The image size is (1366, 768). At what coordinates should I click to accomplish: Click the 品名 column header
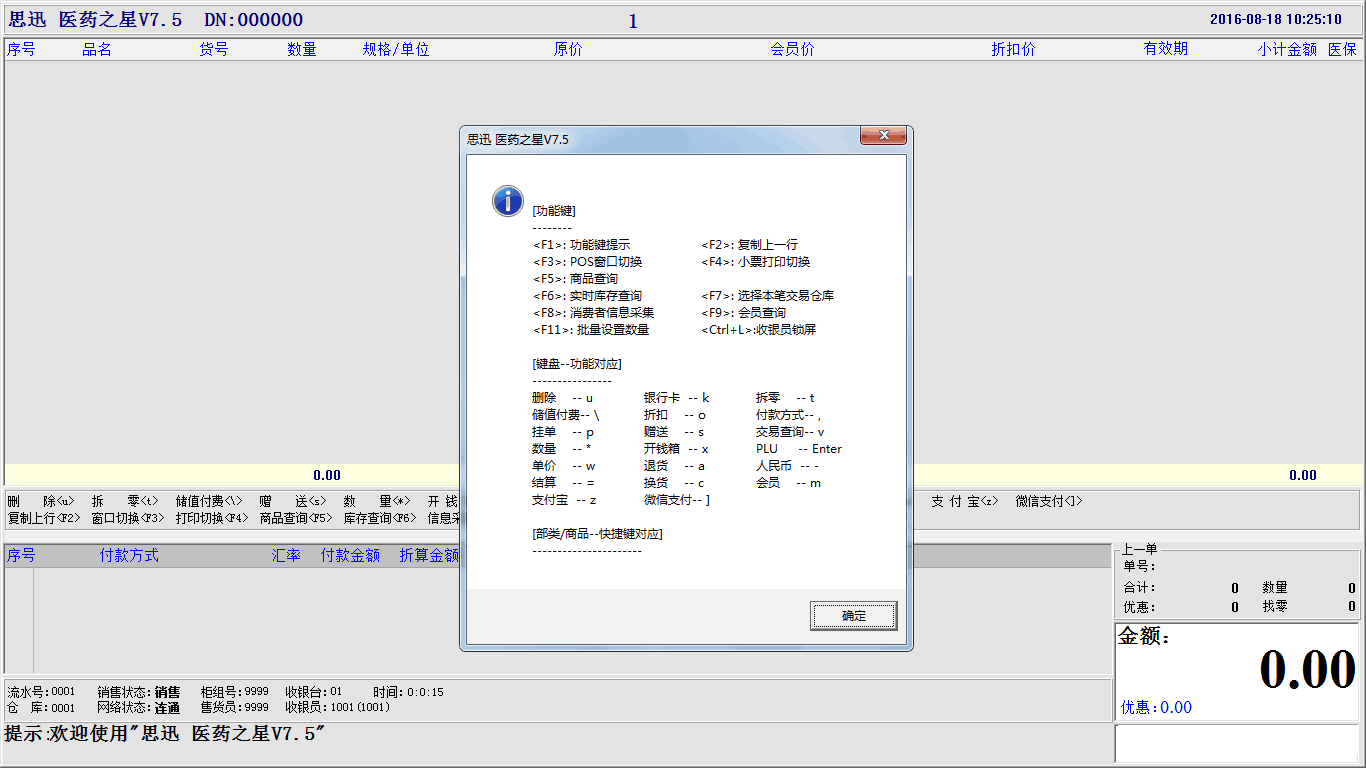coord(97,49)
